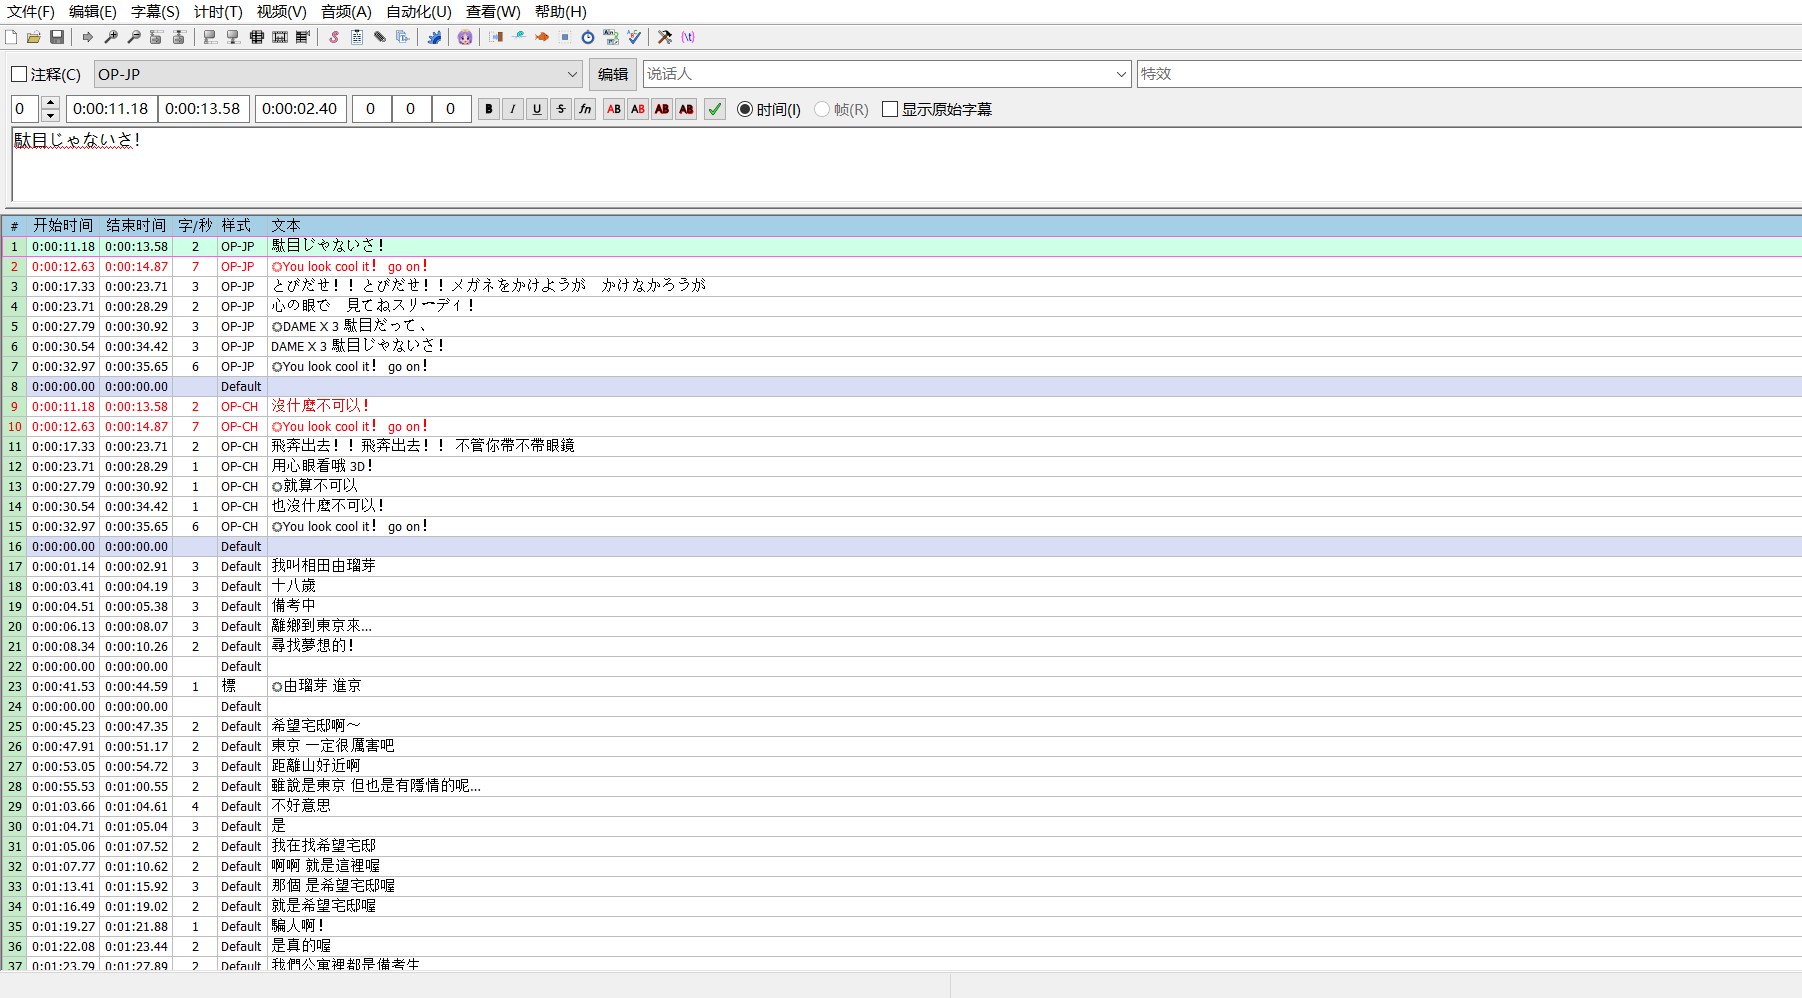The width and height of the screenshot is (1802, 998).
Task: Open the 自动化(U) menu
Action: point(419,12)
